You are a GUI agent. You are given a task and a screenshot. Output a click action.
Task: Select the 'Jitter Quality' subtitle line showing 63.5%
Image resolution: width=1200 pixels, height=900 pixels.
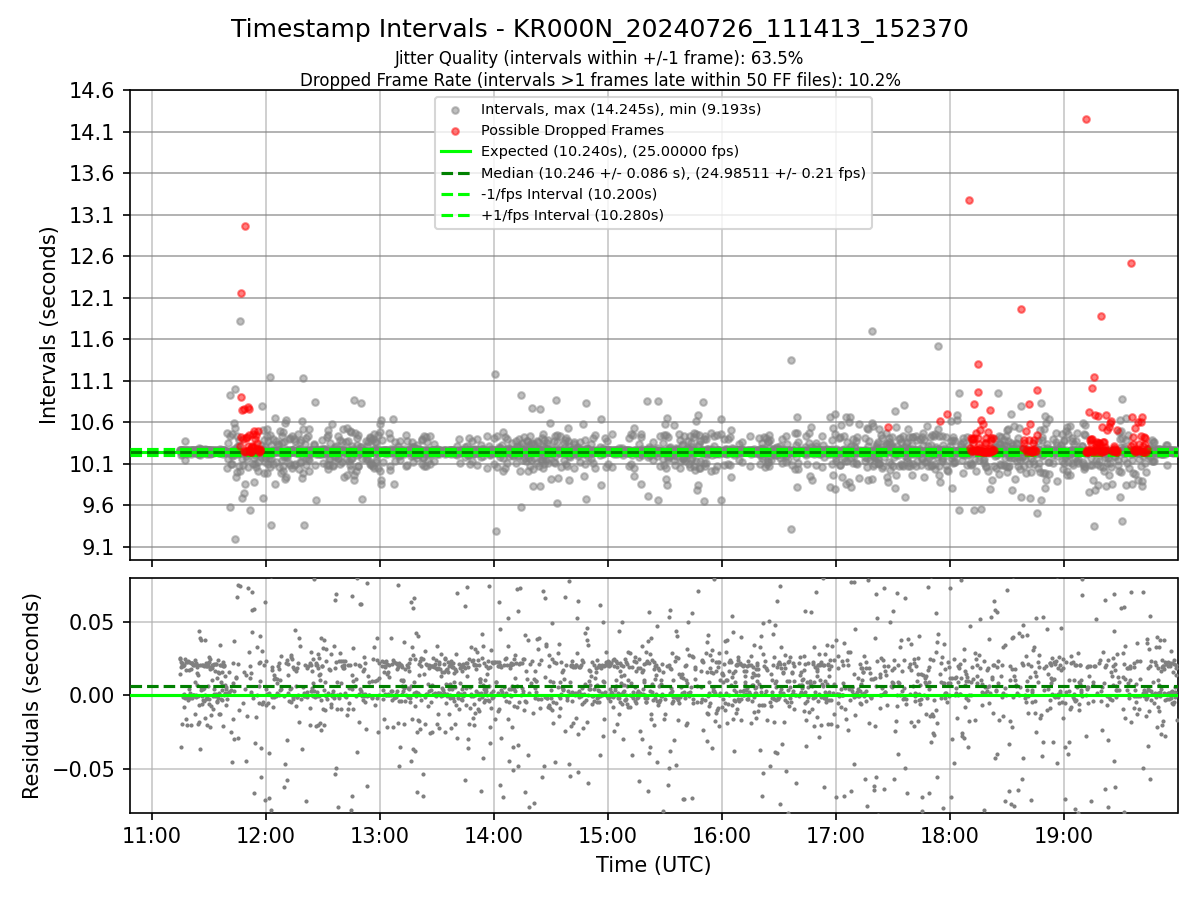[600, 59]
